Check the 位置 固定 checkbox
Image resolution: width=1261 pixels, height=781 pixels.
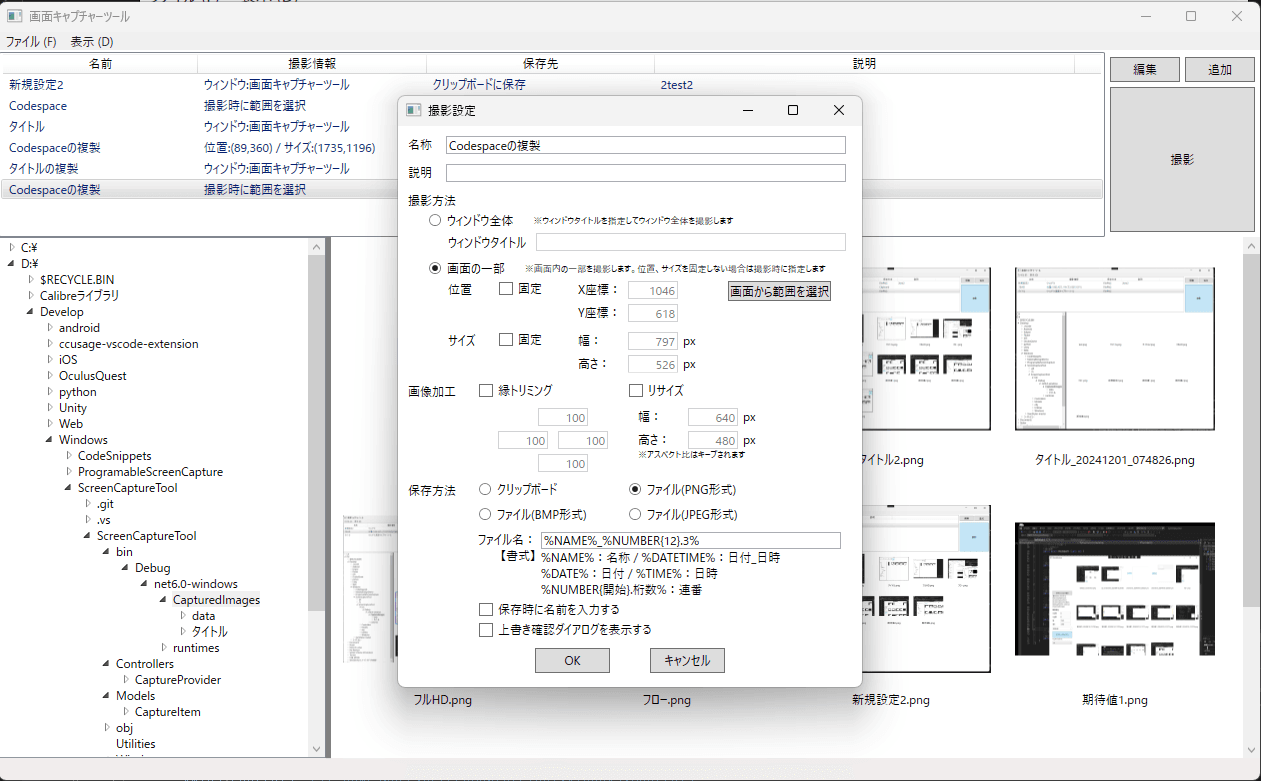506,289
